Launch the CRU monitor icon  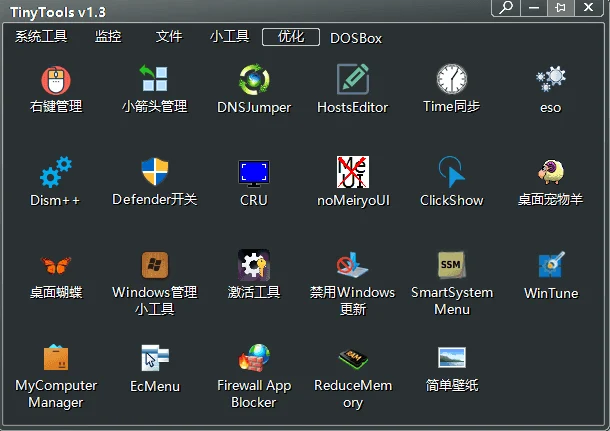(x=254, y=173)
